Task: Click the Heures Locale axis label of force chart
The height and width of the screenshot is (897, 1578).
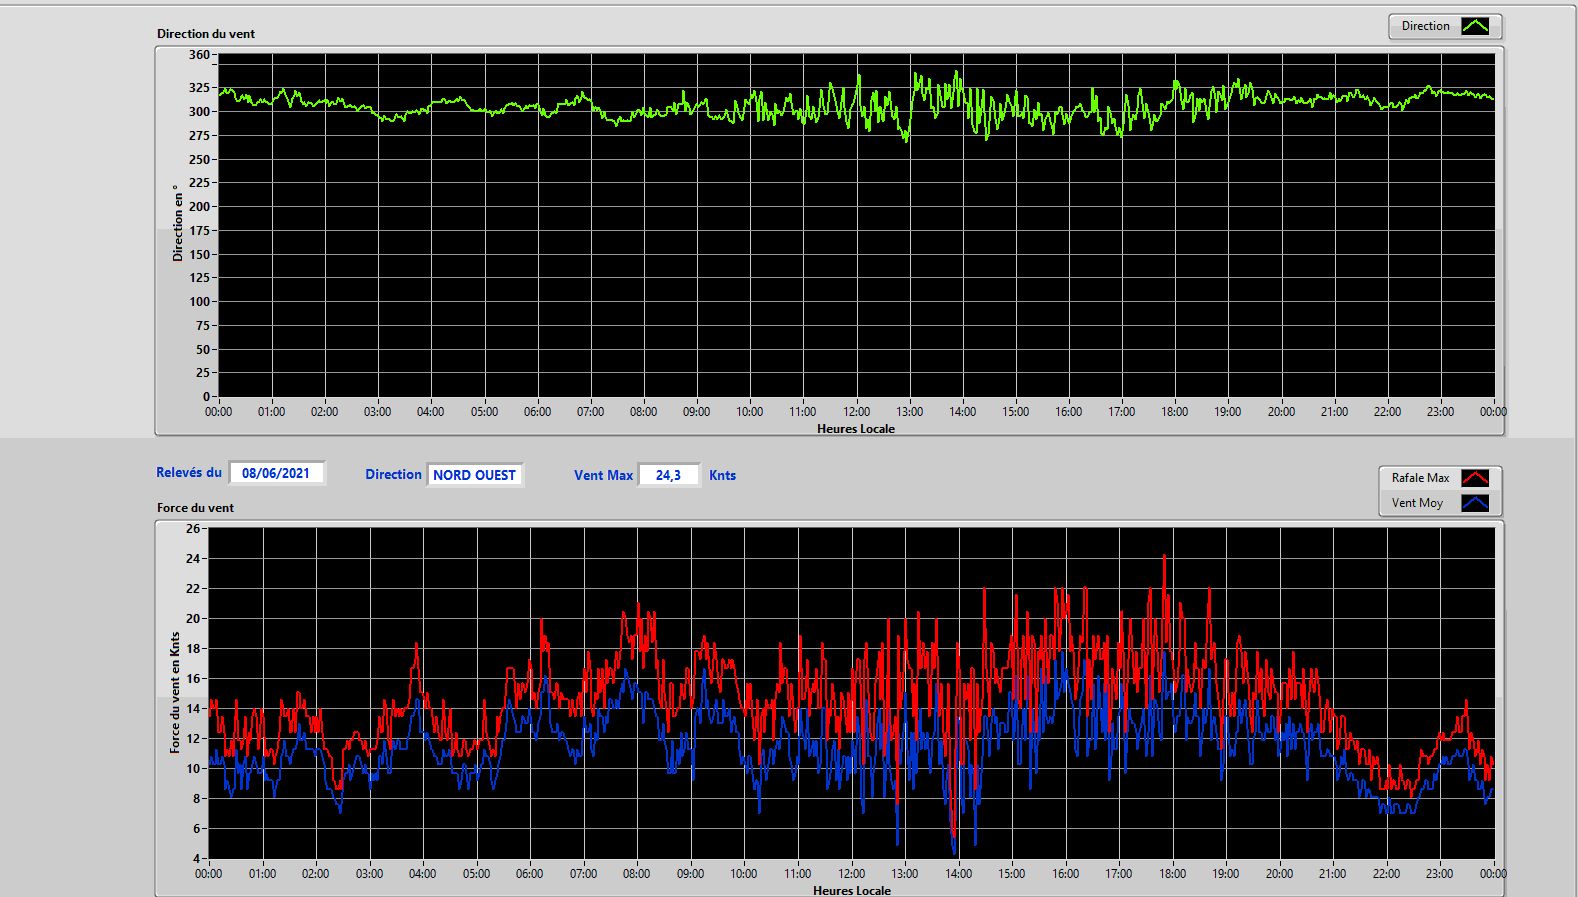Action: (x=852, y=890)
